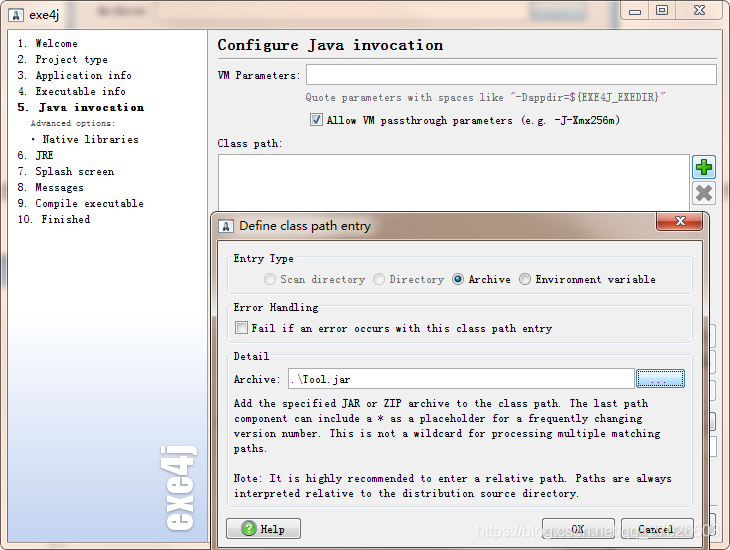Go to step 10 Finished

pyautogui.click(x=54, y=219)
